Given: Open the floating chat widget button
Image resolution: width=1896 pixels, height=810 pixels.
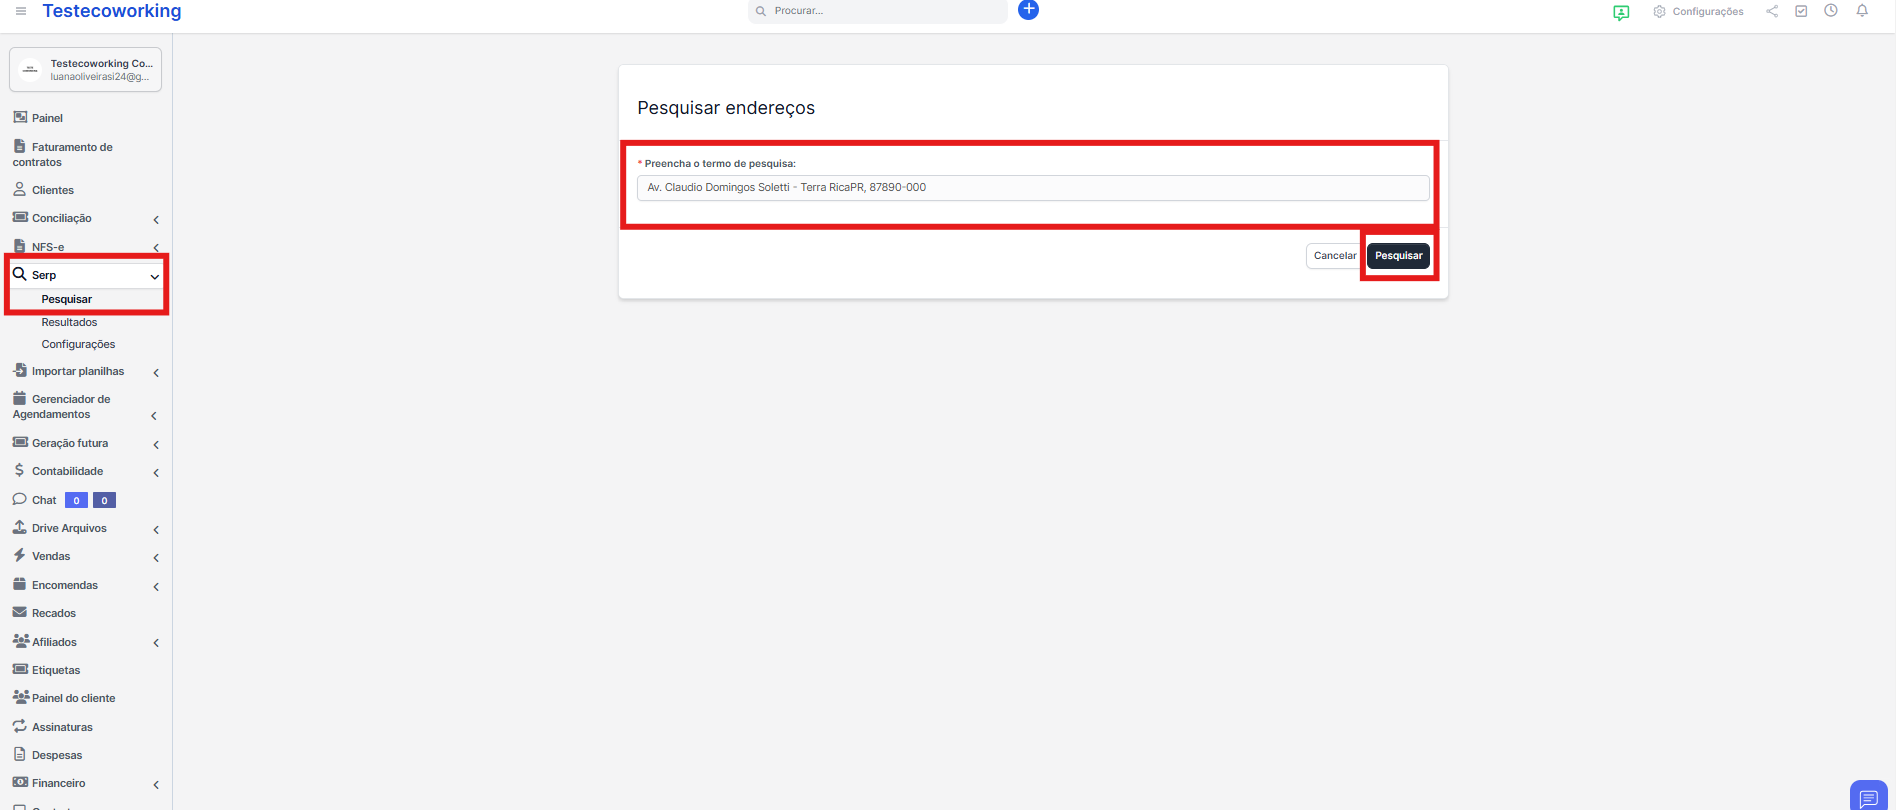Looking at the screenshot, I should pos(1868,796).
